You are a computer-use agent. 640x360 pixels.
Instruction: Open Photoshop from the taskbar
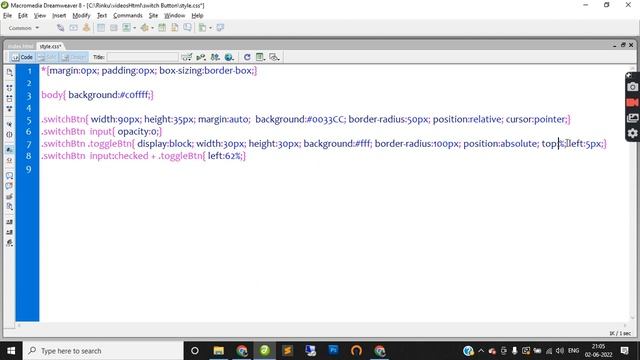click(333, 351)
